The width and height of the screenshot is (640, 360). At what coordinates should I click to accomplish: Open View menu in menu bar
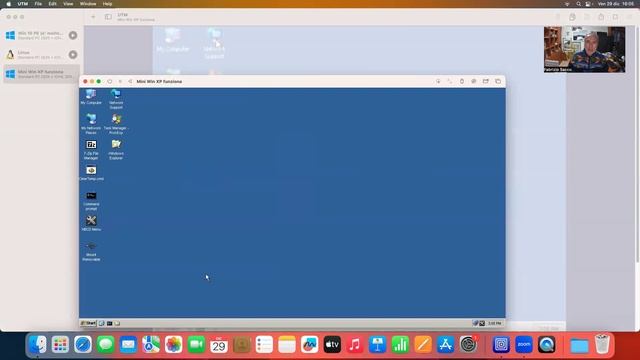tap(68, 4)
